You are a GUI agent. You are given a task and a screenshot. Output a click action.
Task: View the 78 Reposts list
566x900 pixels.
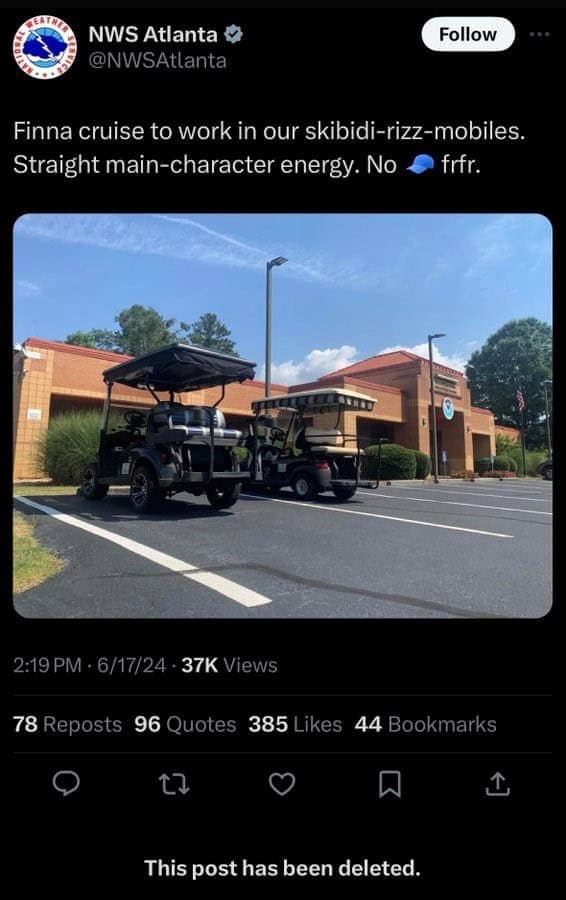(x=68, y=724)
